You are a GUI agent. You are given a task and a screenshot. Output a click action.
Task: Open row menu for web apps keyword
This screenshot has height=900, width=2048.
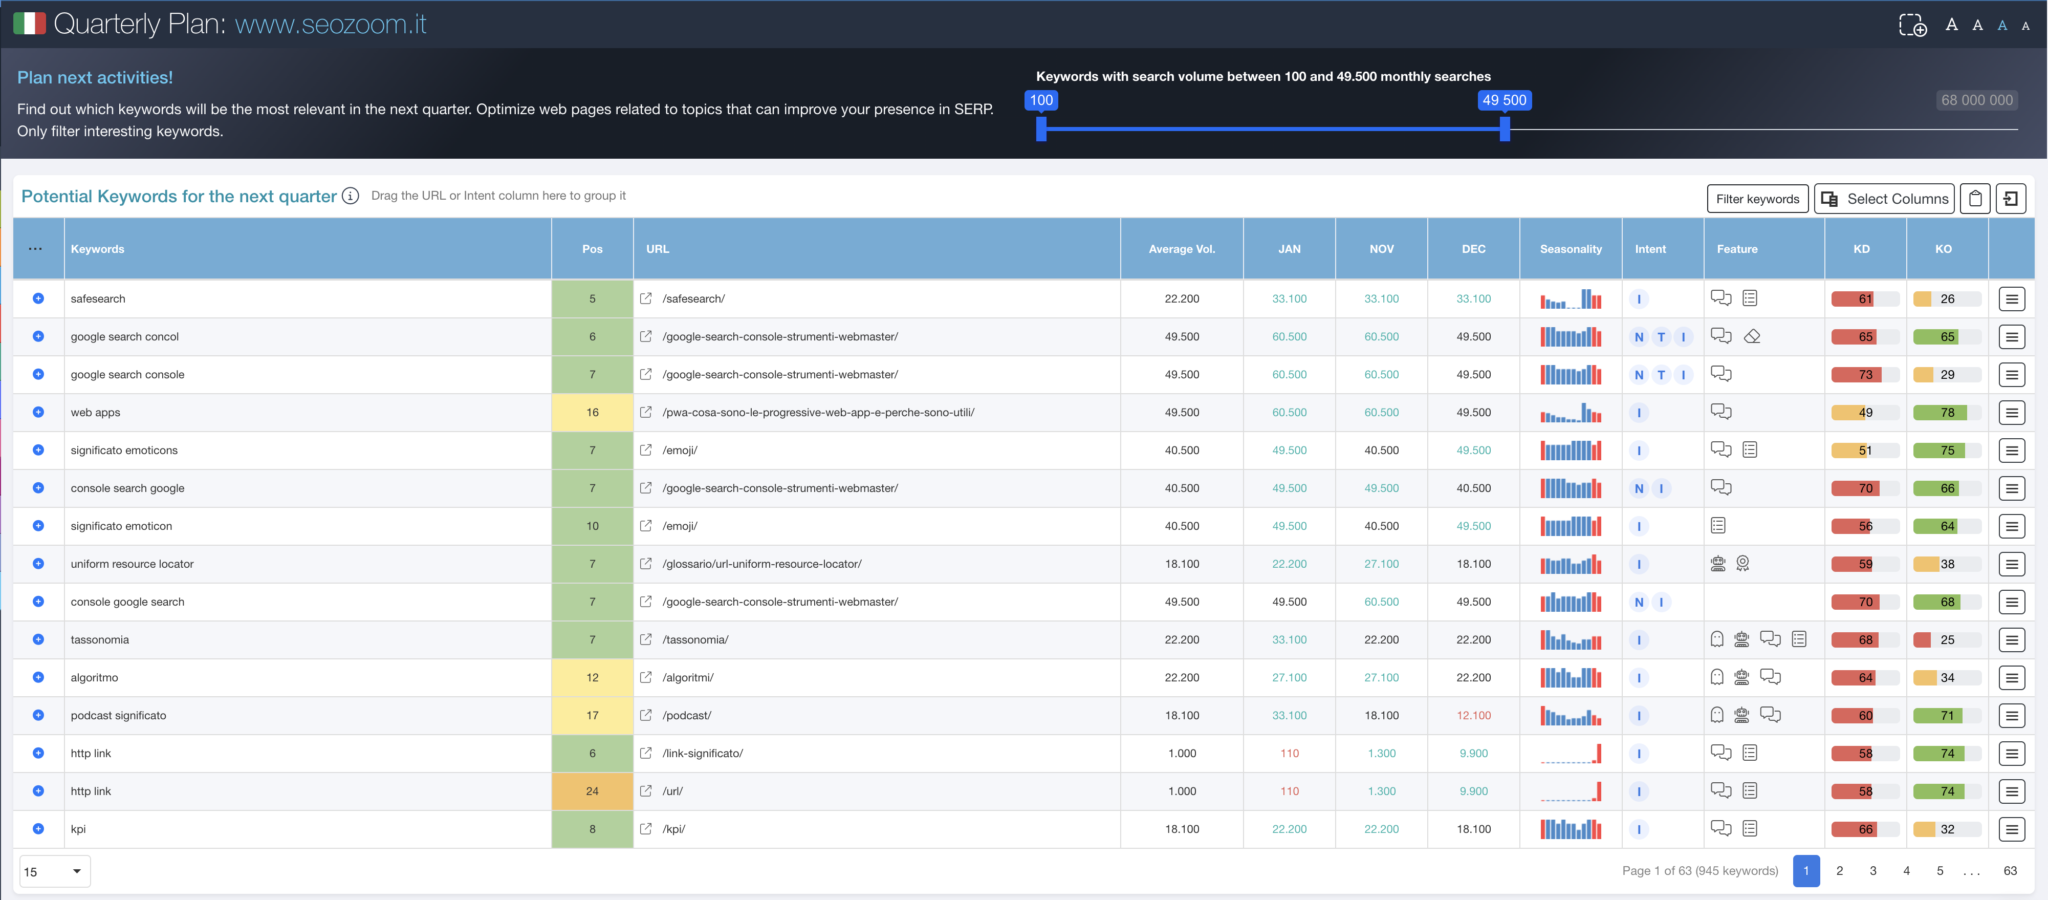point(2012,413)
